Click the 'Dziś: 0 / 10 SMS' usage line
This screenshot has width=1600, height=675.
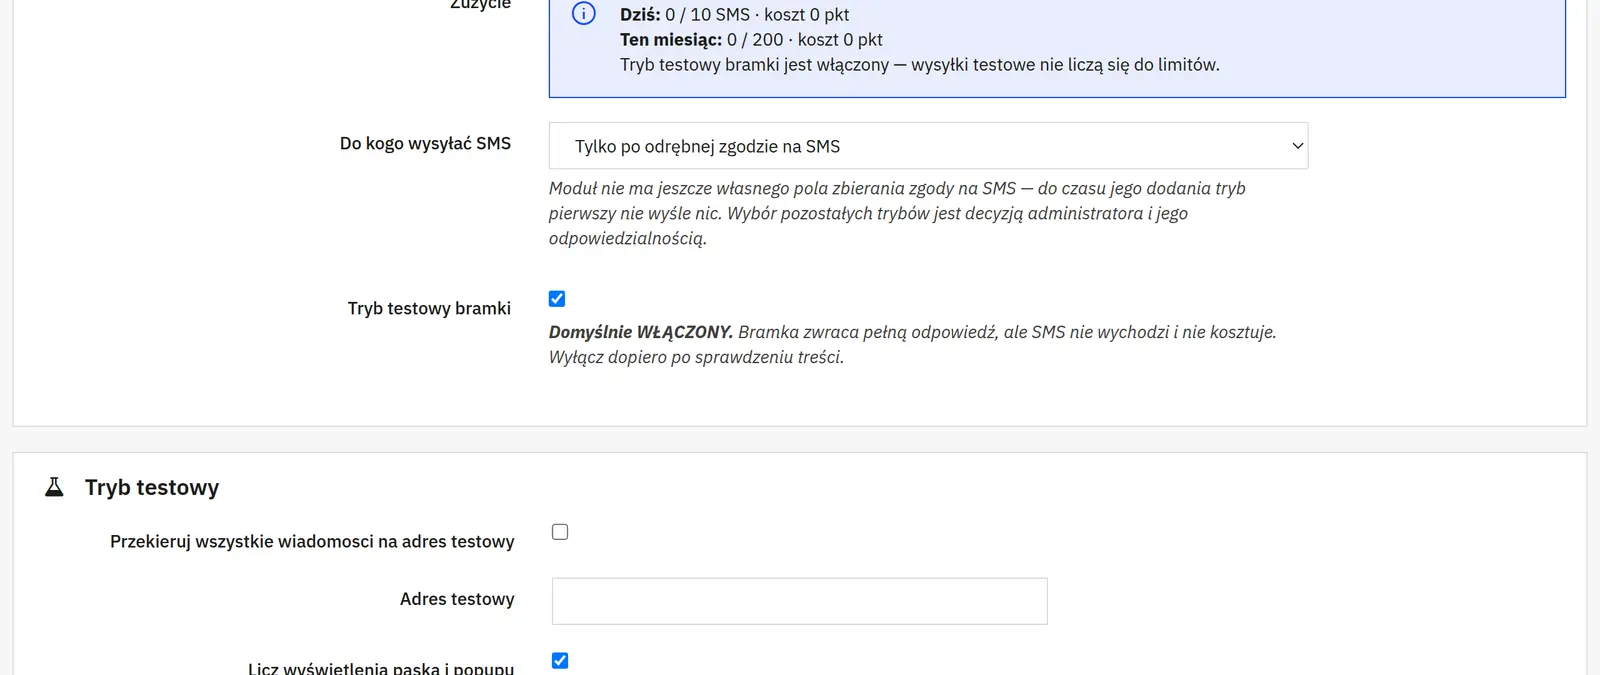click(734, 14)
